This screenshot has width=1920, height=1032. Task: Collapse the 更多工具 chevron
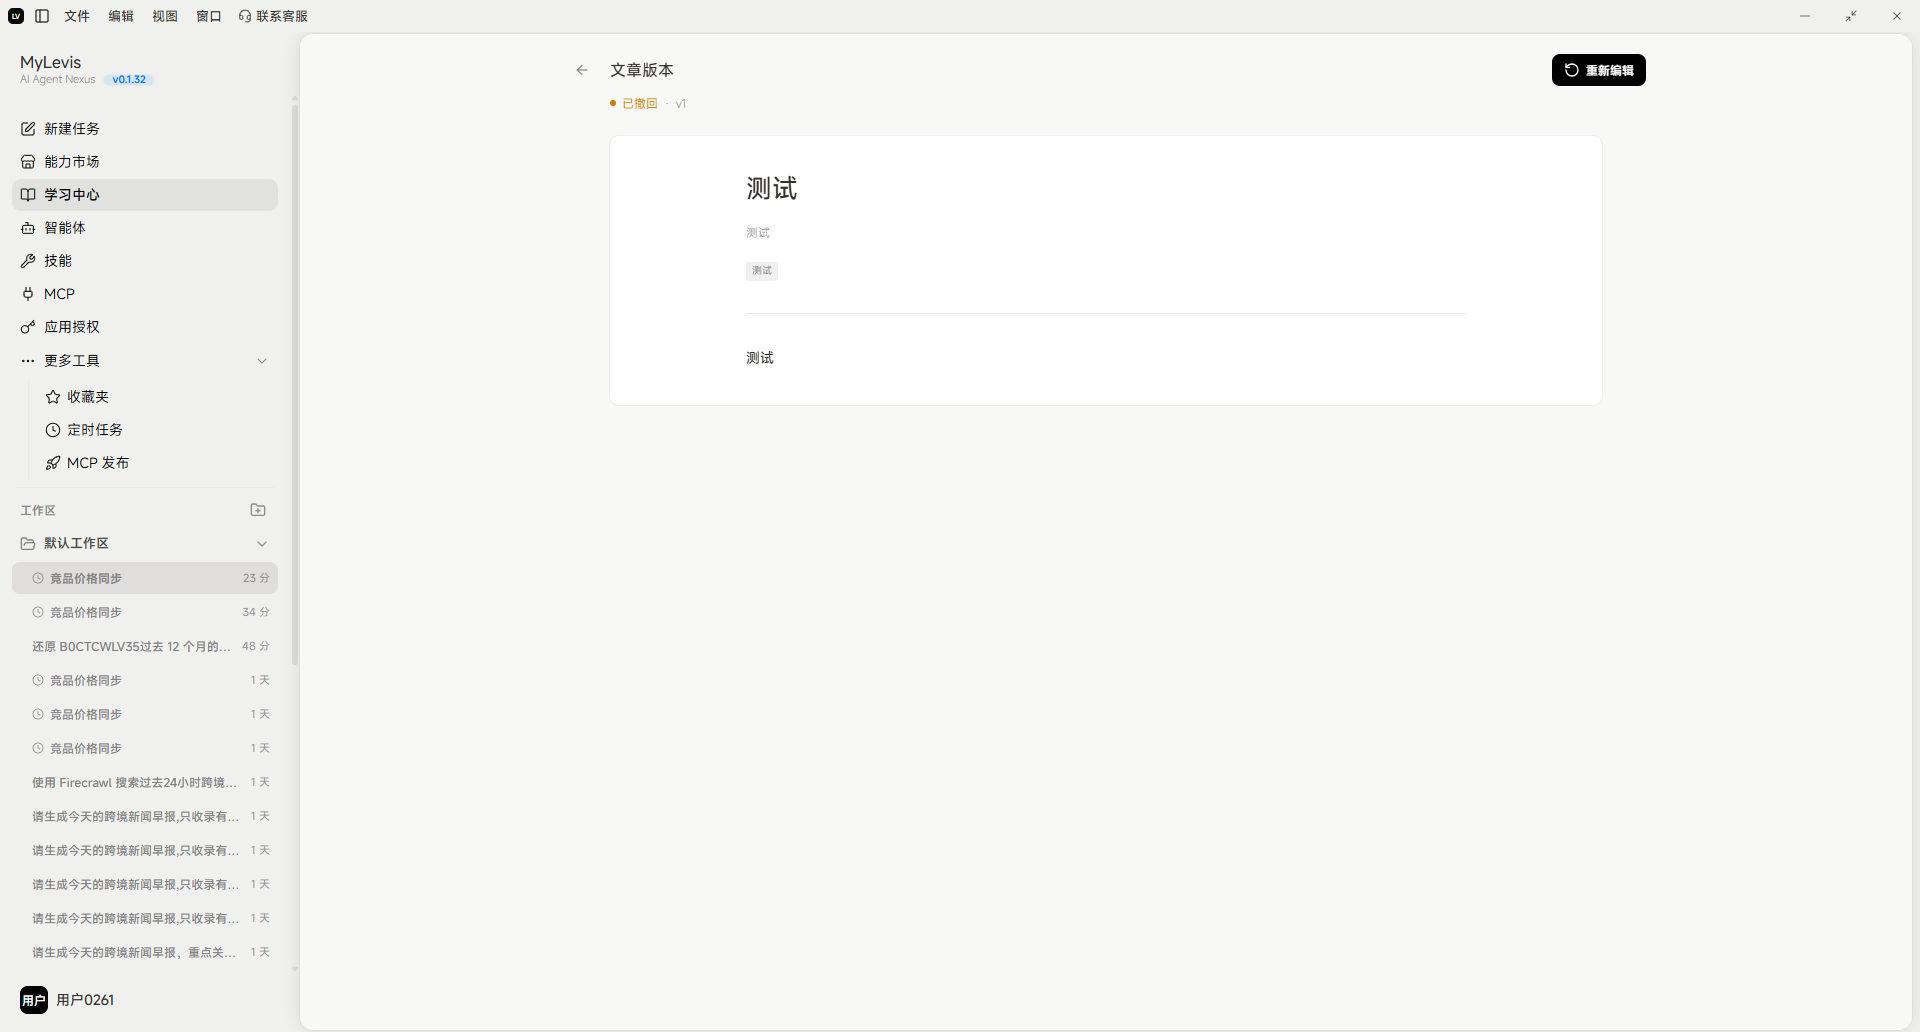tap(262, 361)
